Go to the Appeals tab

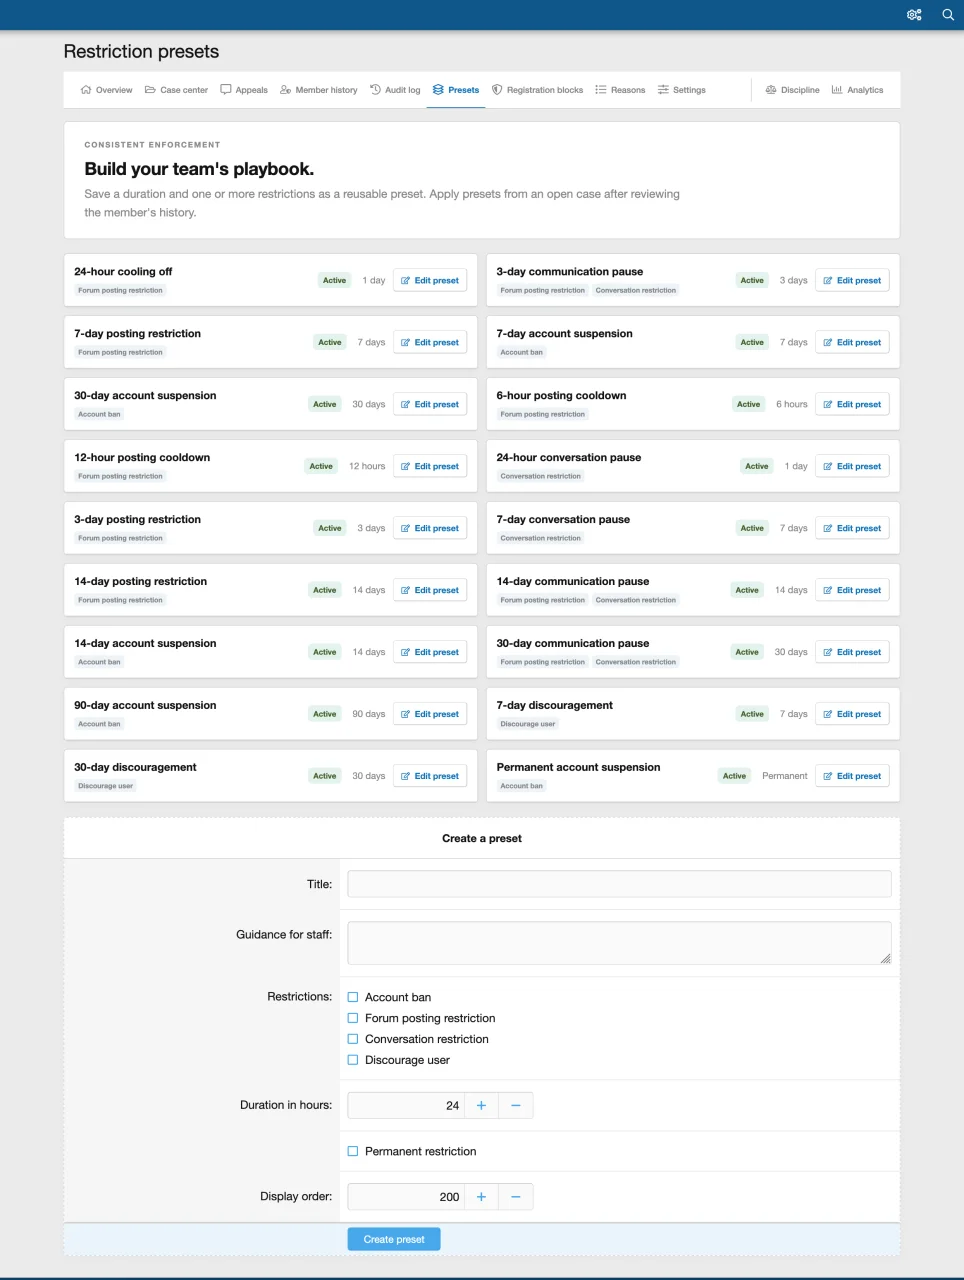(244, 90)
